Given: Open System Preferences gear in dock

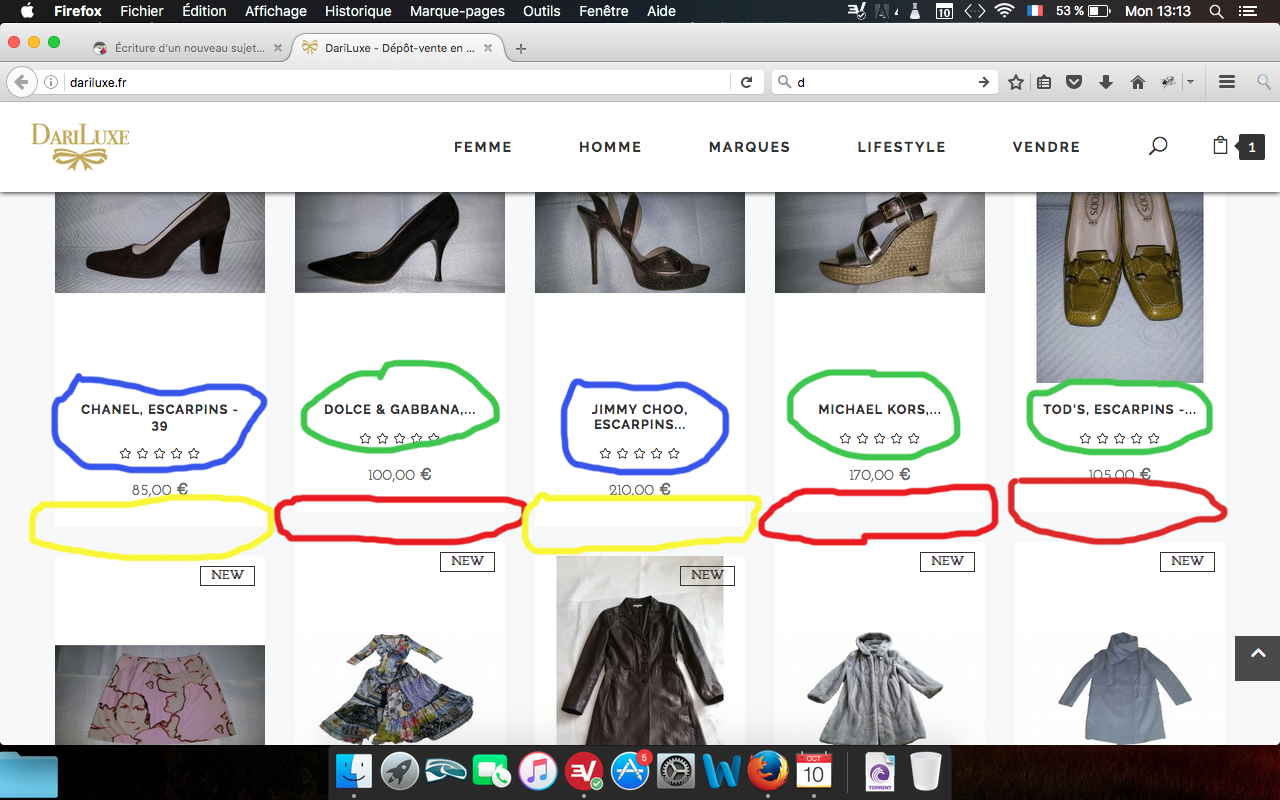Looking at the screenshot, I should [676, 771].
